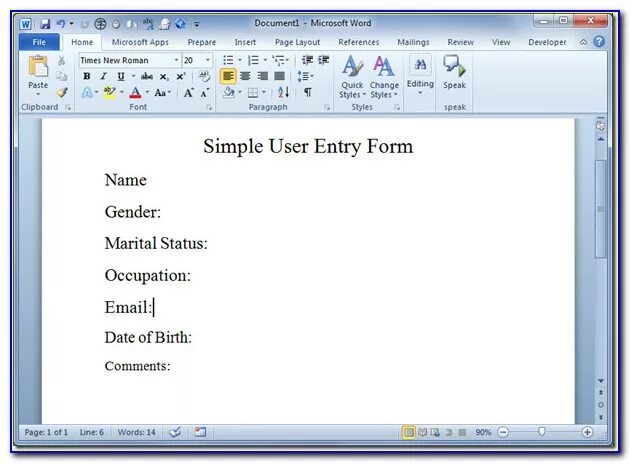This screenshot has height=464, width=631.
Task: Sort text with the A-Z icon
Action: point(283,93)
